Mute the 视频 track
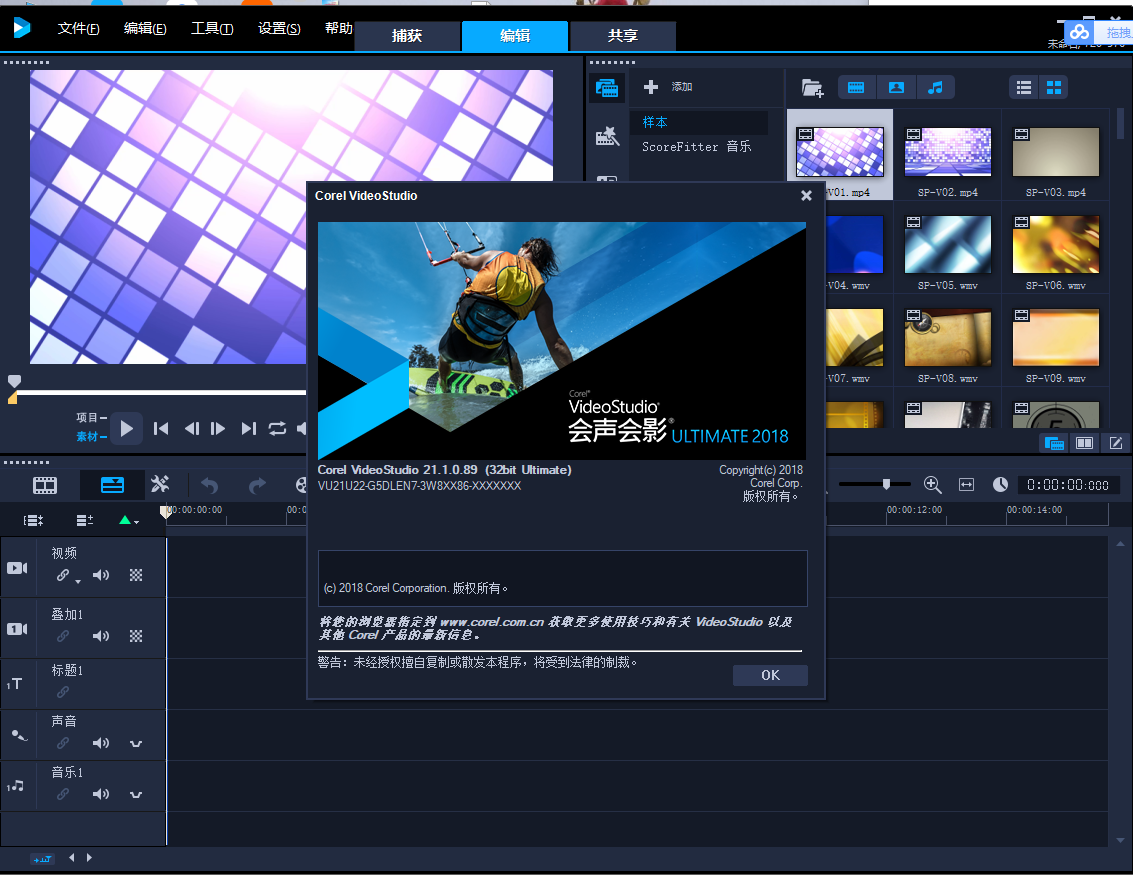Screen dimensions: 1133x875 [x=101, y=575]
